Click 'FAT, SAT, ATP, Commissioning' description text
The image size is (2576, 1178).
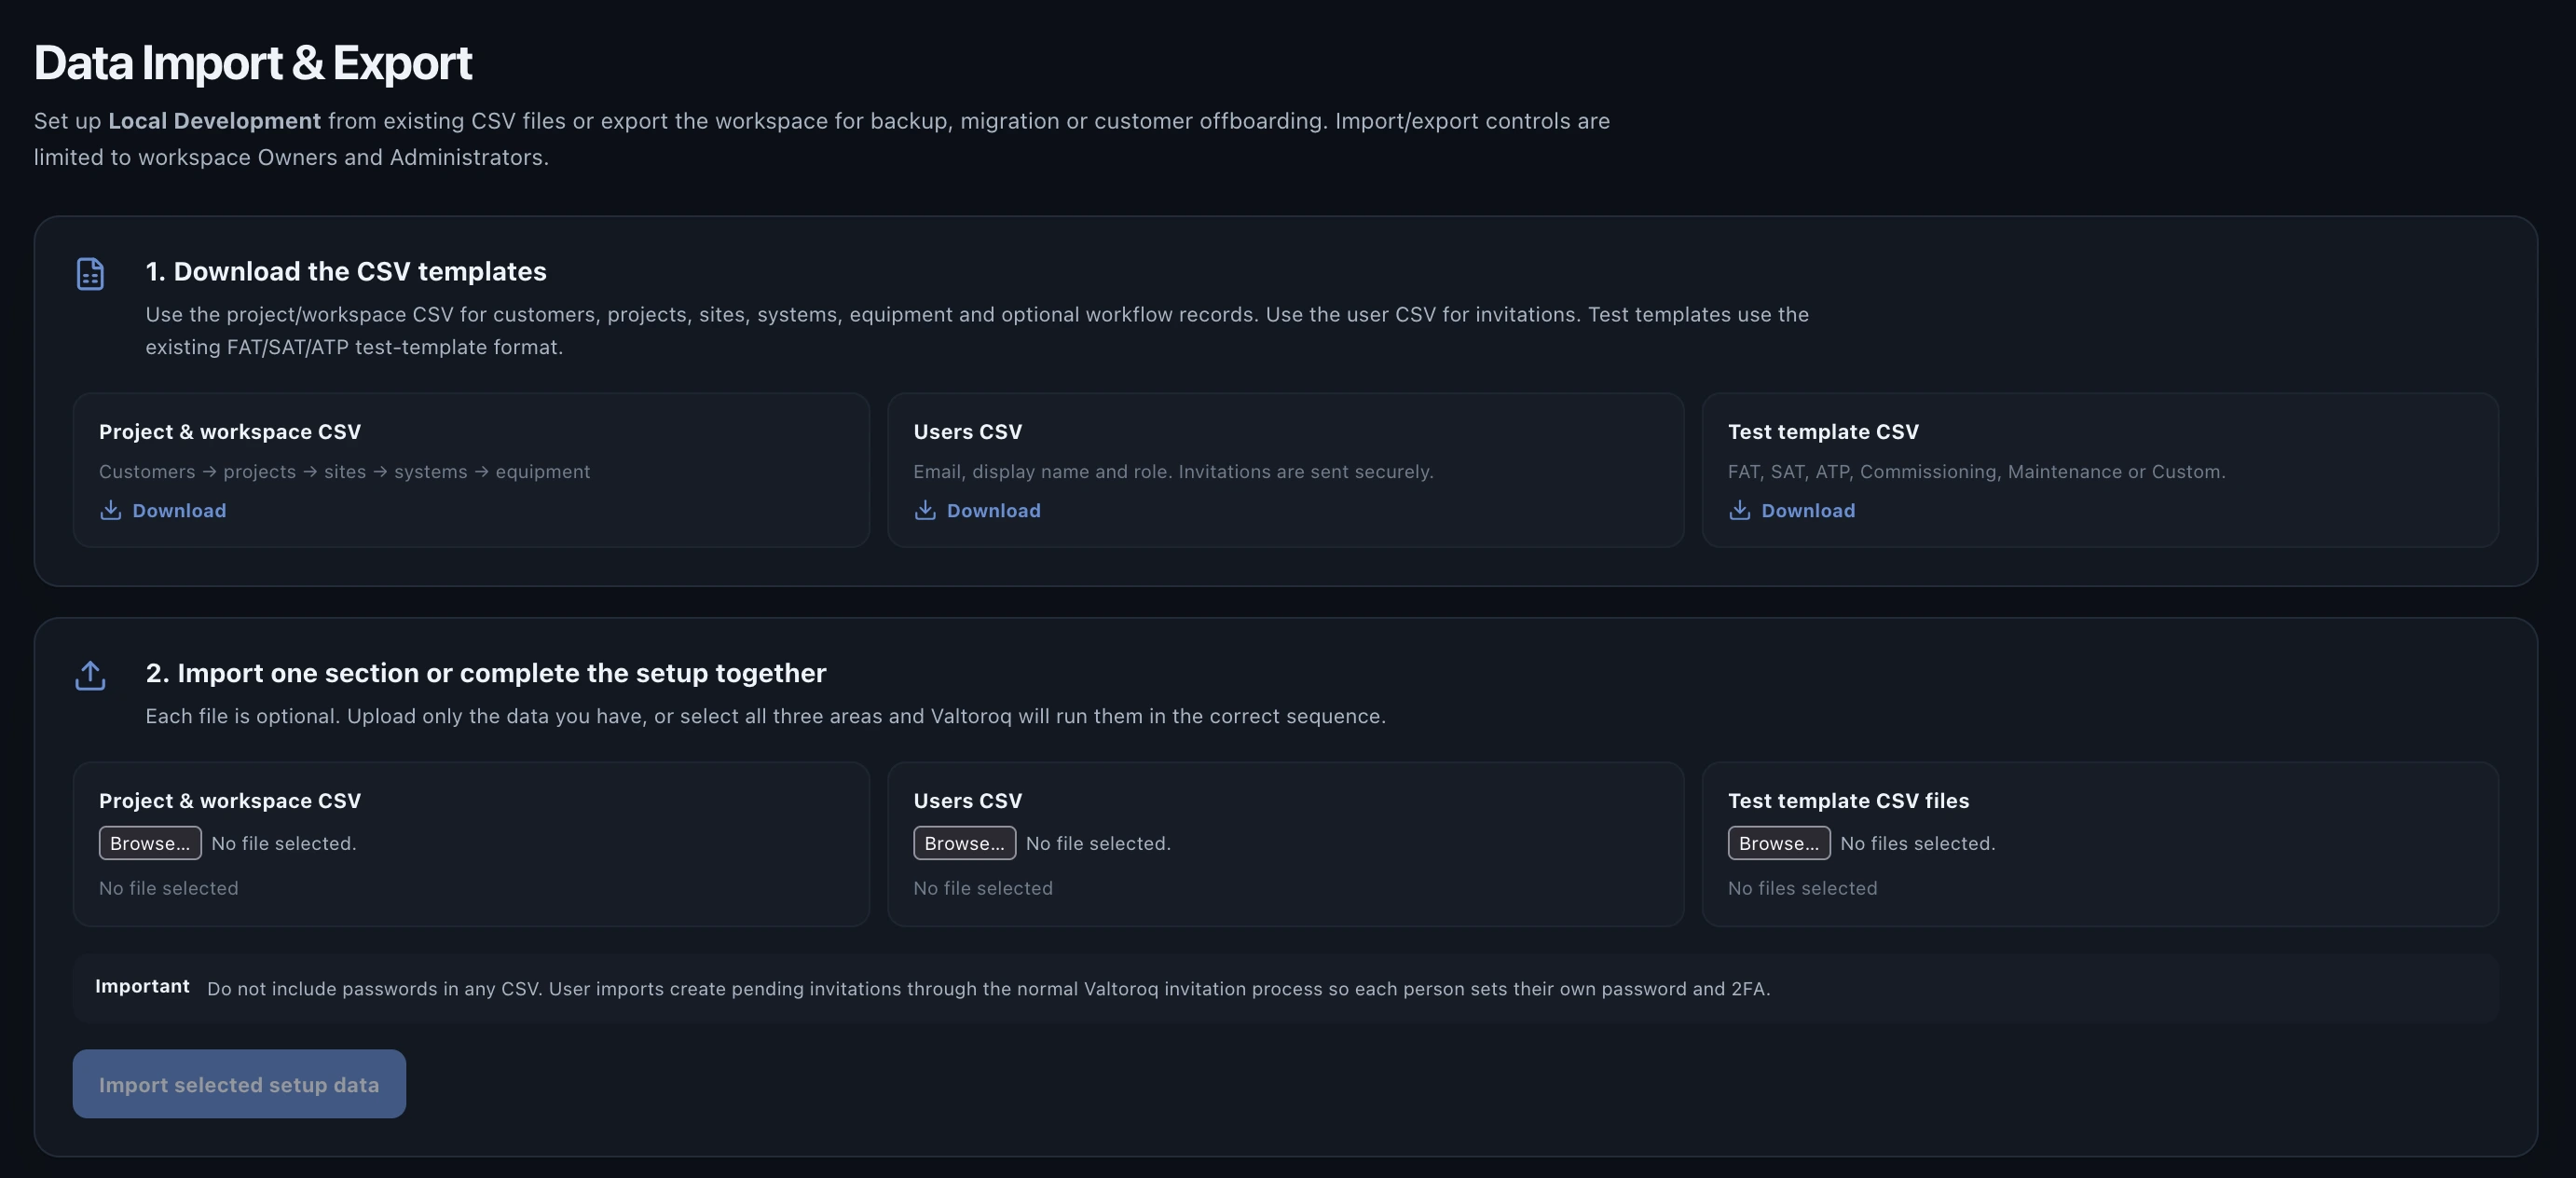[x=1977, y=471]
